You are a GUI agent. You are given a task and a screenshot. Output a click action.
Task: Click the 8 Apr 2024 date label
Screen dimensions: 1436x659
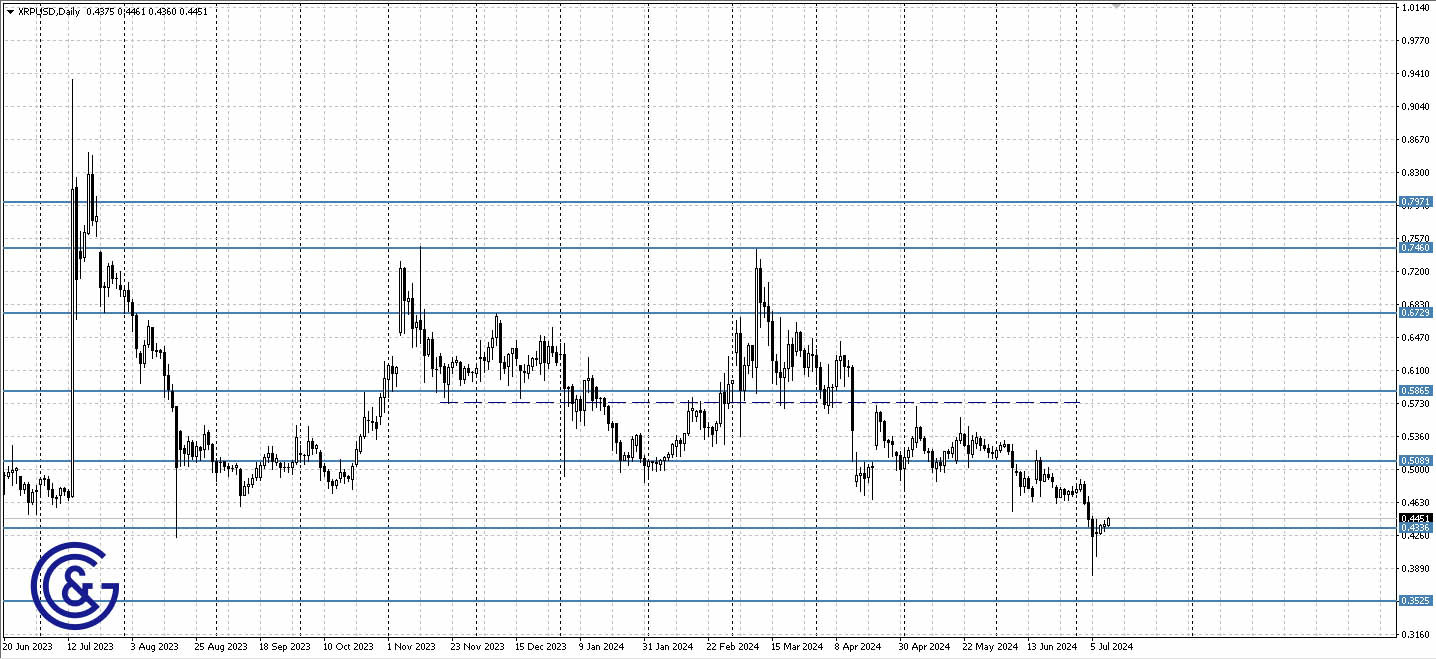[x=857, y=647]
